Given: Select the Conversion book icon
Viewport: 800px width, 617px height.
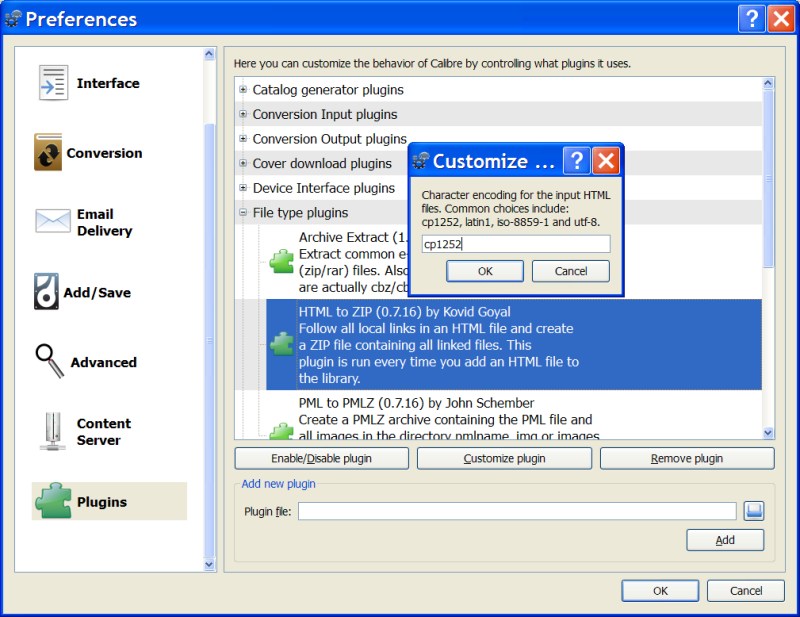Looking at the screenshot, I should tap(48, 152).
